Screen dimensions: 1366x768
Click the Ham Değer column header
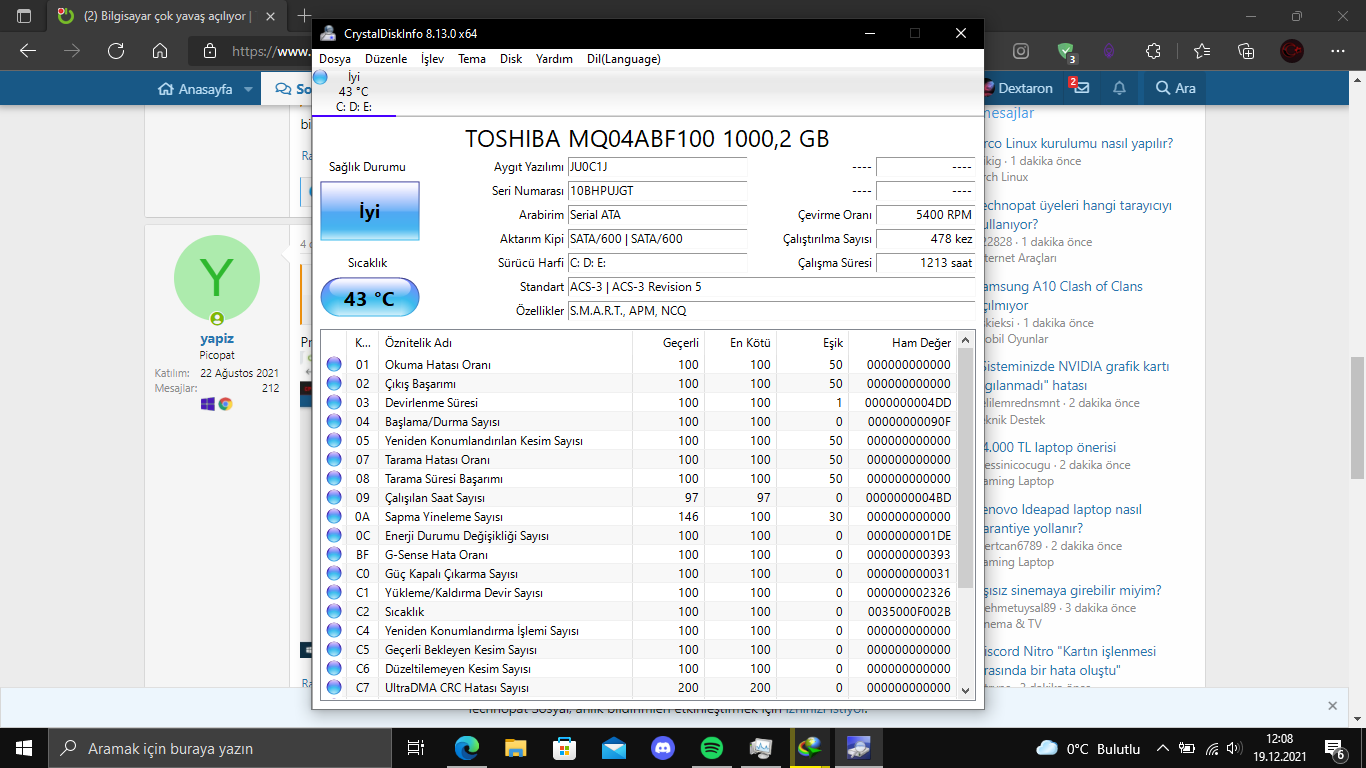click(x=903, y=343)
